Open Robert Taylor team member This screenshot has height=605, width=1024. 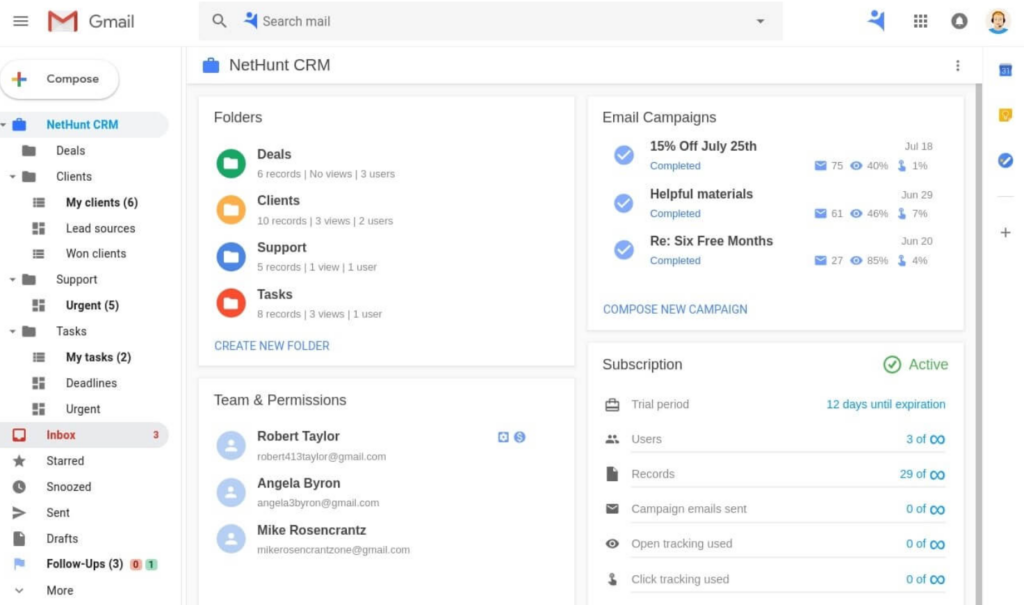point(298,436)
